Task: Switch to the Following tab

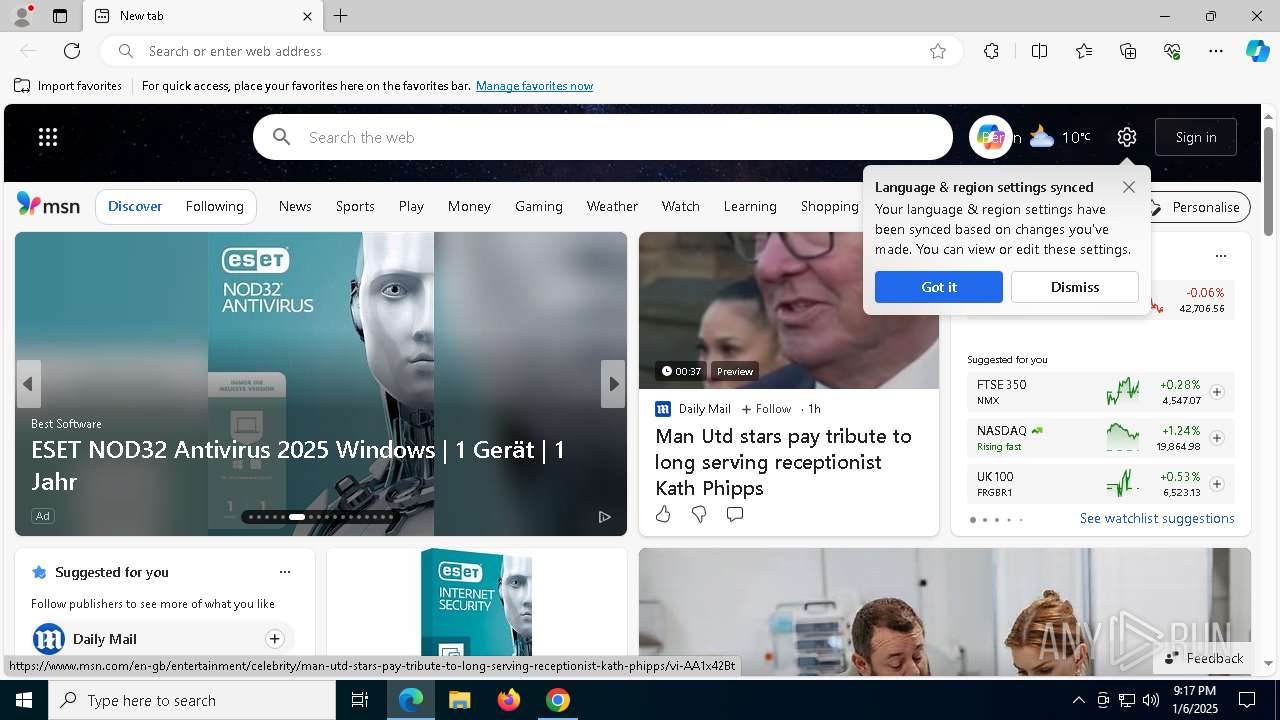Action: [214, 206]
